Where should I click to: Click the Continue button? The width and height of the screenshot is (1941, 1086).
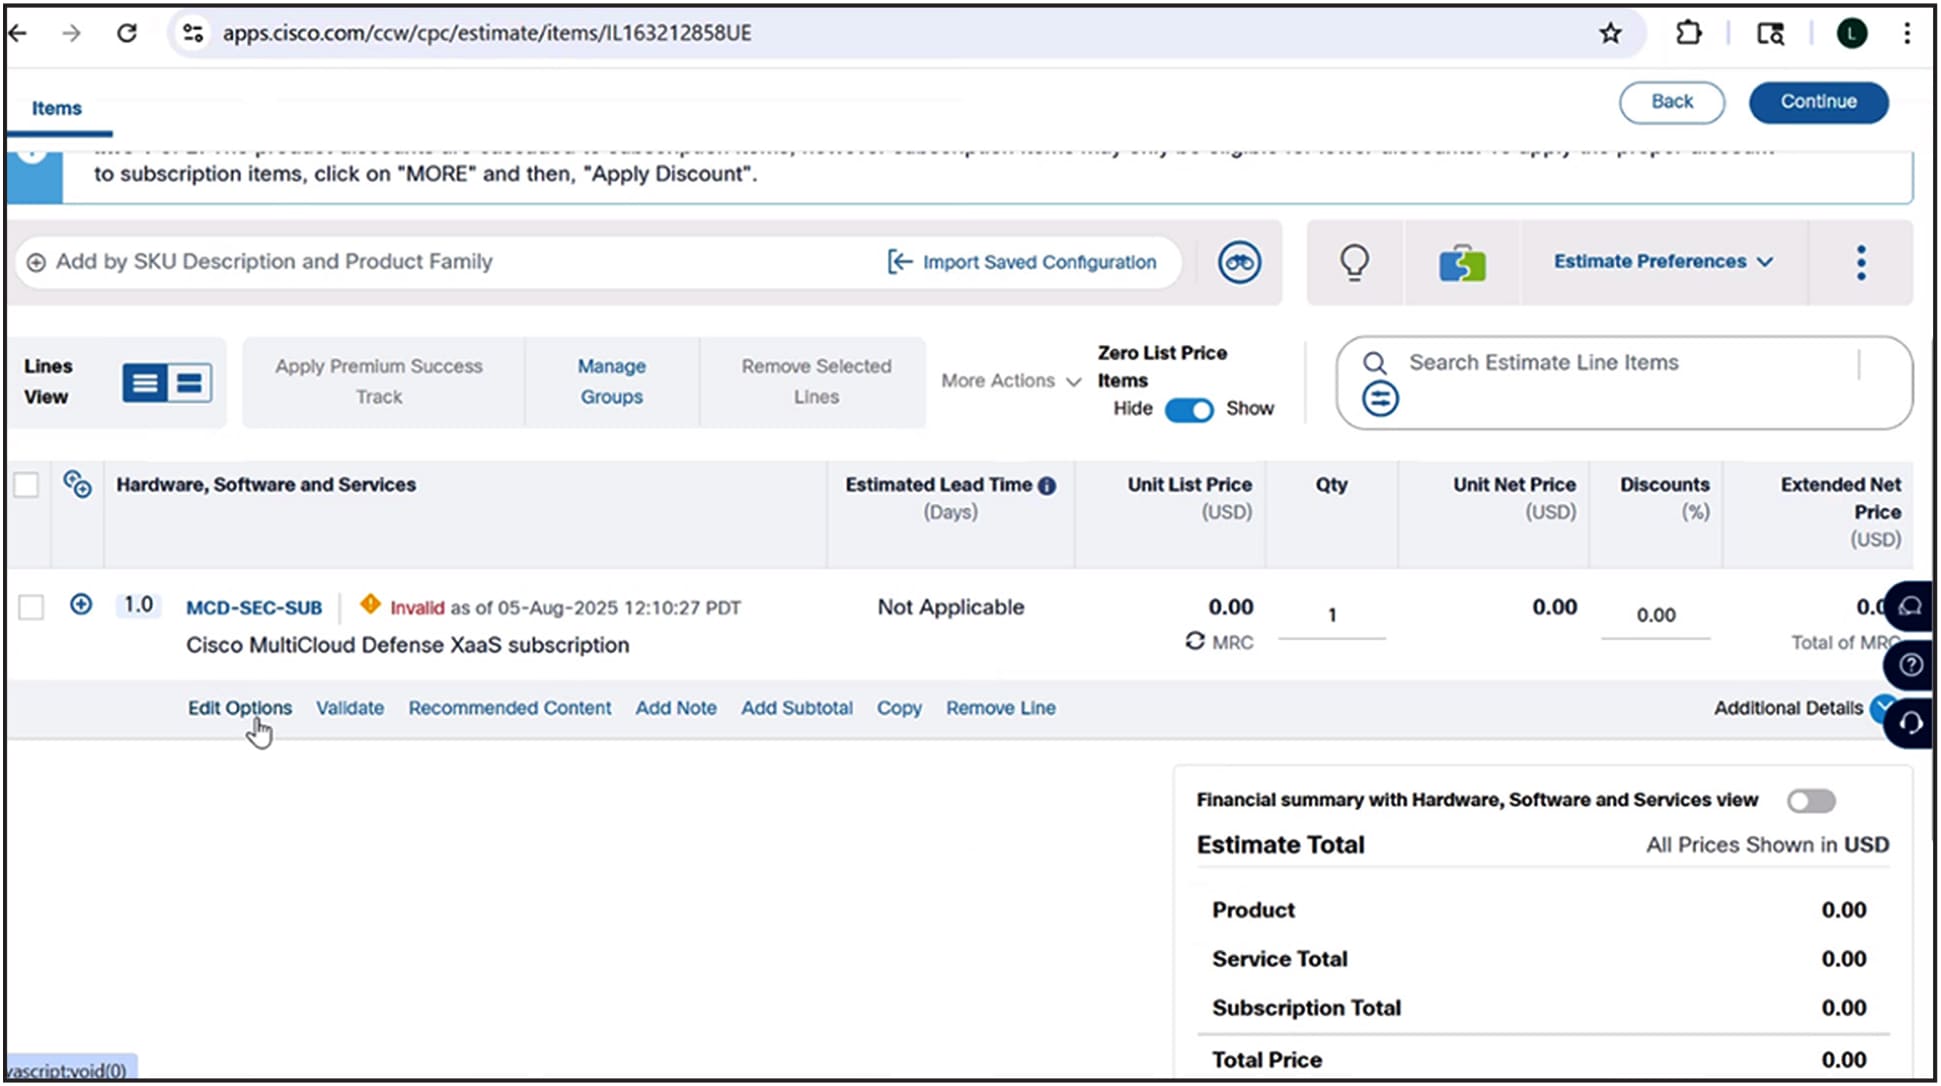[1818, 102]
